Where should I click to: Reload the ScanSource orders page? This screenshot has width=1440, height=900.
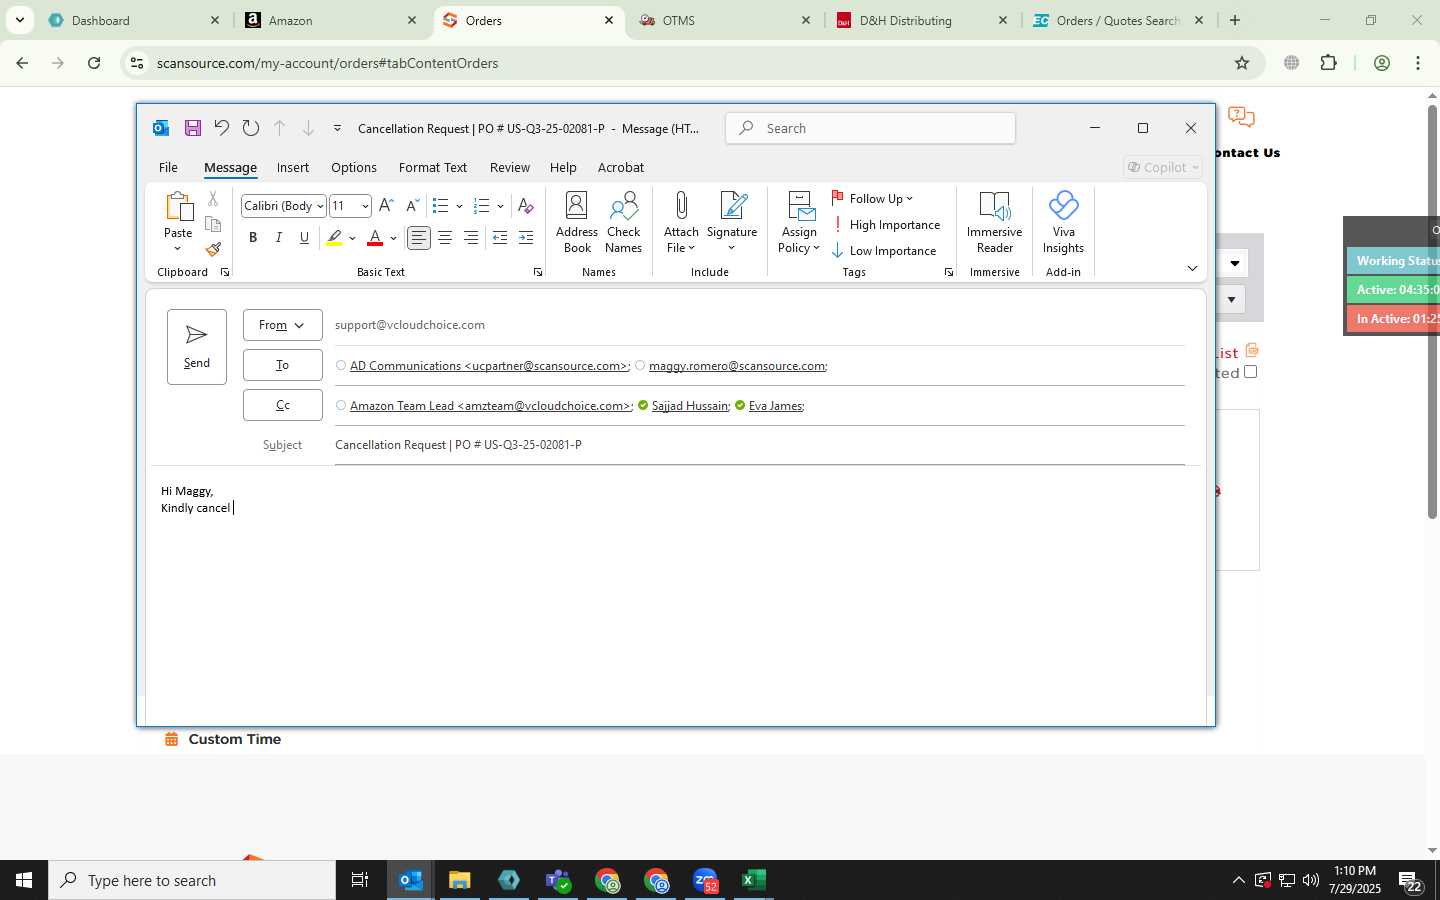click(x=94, y=63)
